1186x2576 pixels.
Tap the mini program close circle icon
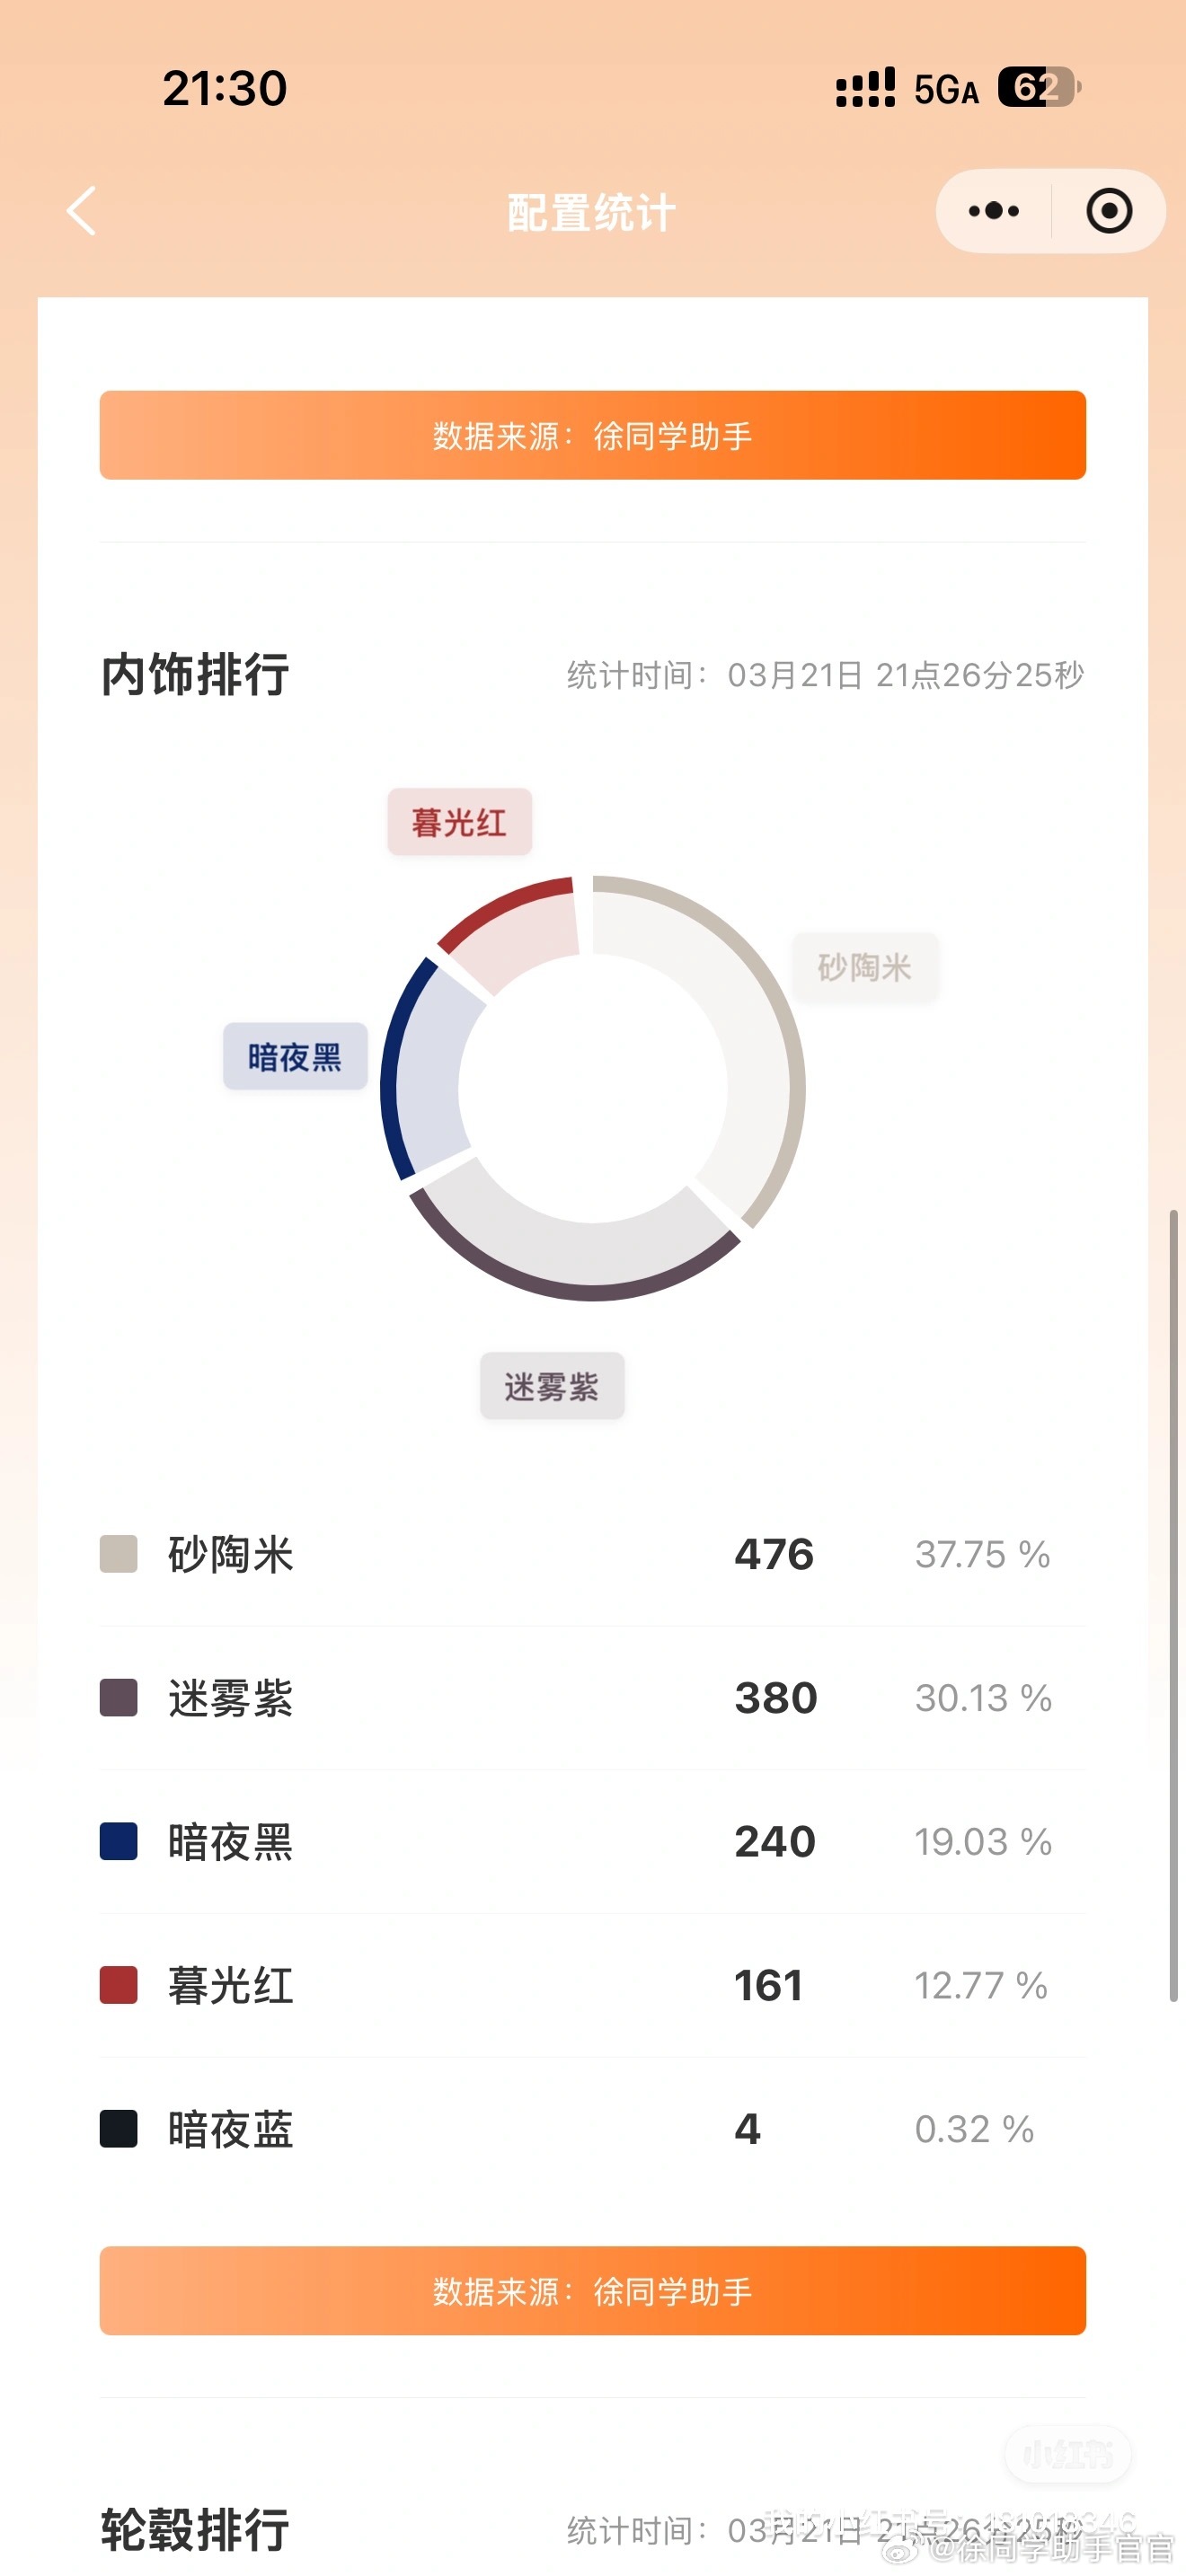tap(1108, 211)
